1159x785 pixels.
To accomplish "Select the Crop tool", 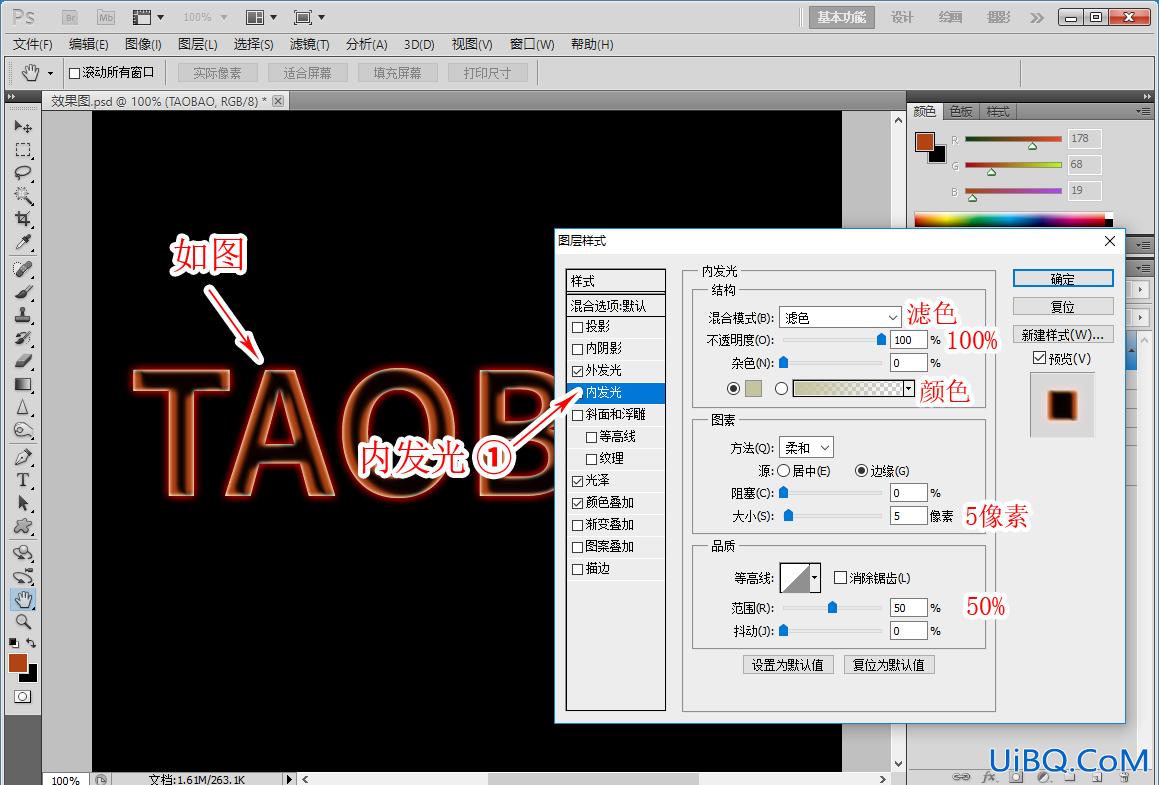I will coord(23,219).
